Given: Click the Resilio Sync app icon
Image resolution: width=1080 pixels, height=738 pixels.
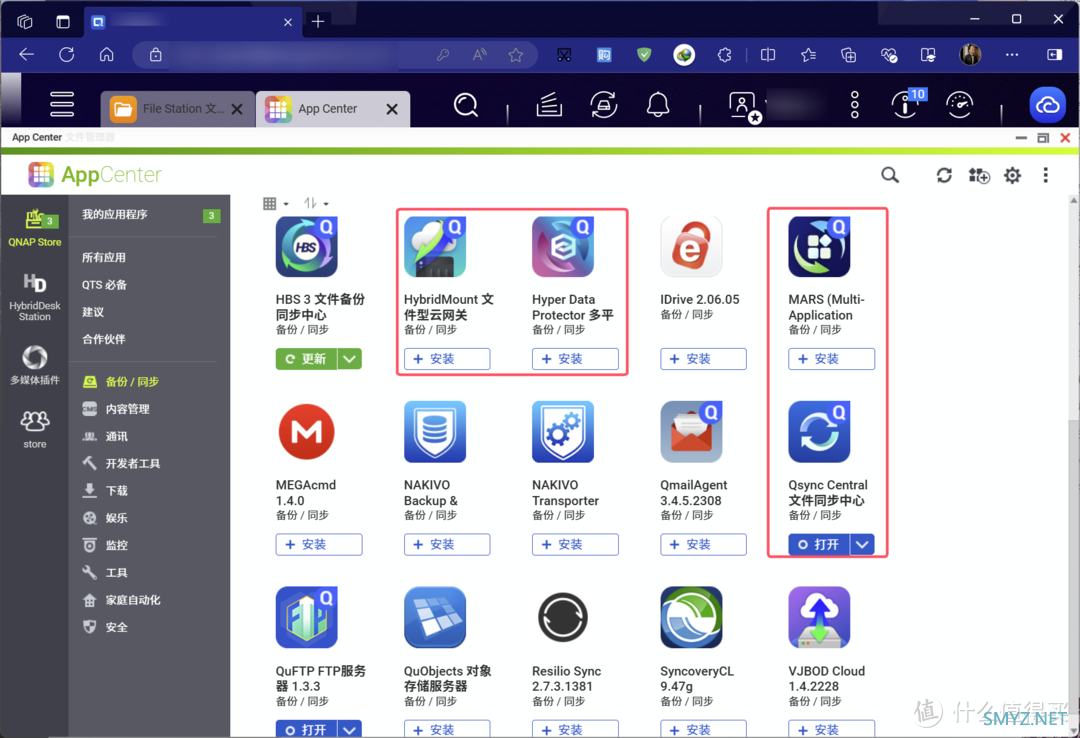Looking at the screenshot, I should (x=563, y=617).
